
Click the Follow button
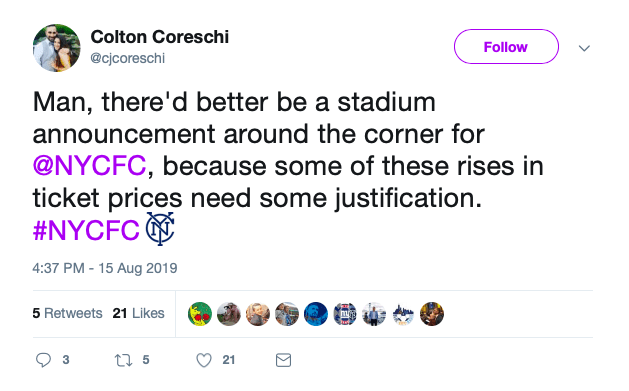[x=506, y=47]
